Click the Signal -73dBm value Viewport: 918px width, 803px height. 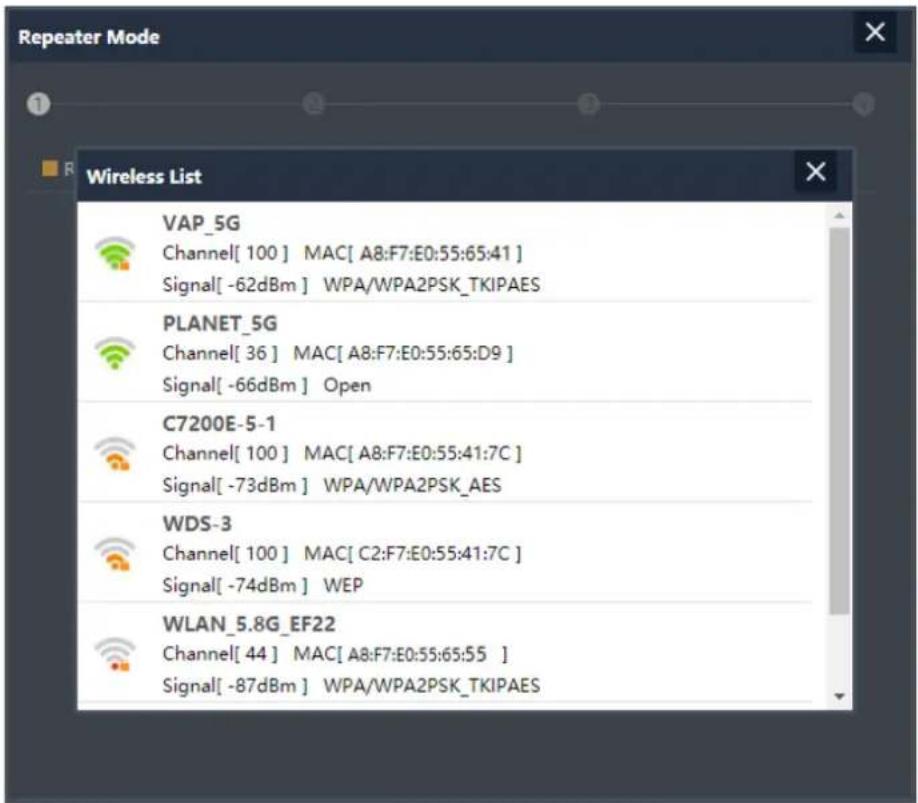(235, 485)
